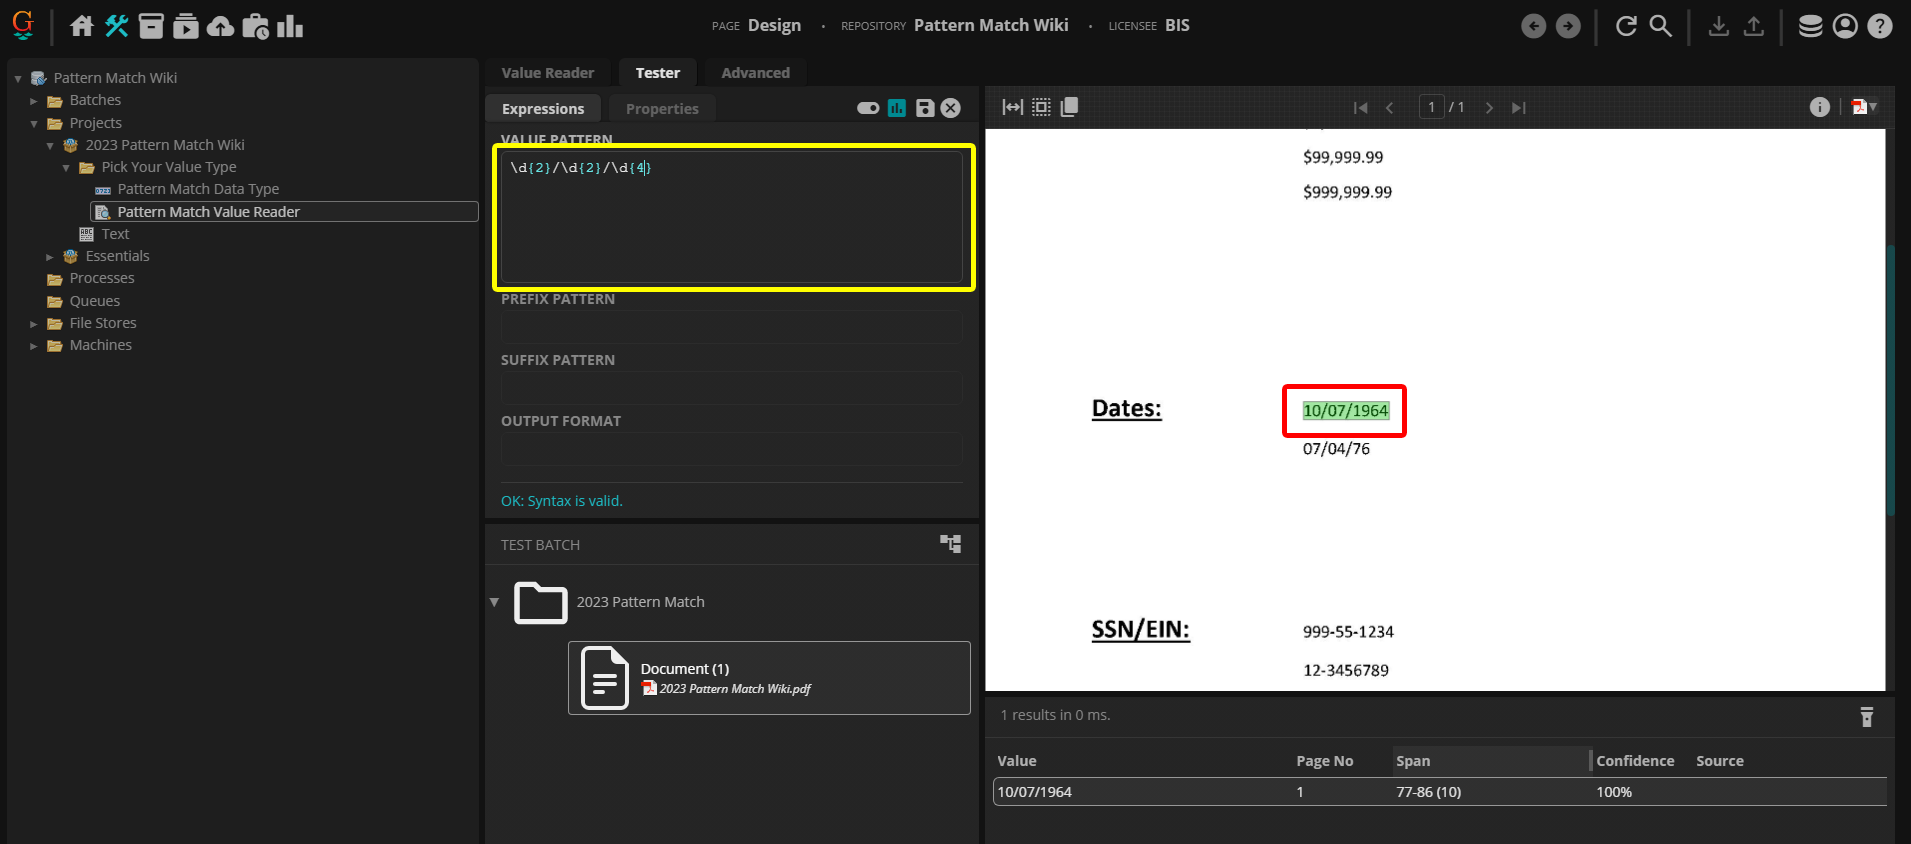This screenshot has height=844, width=1911.
Task: Open the bar chart stats icon in top toolbar
Action: 290,26
